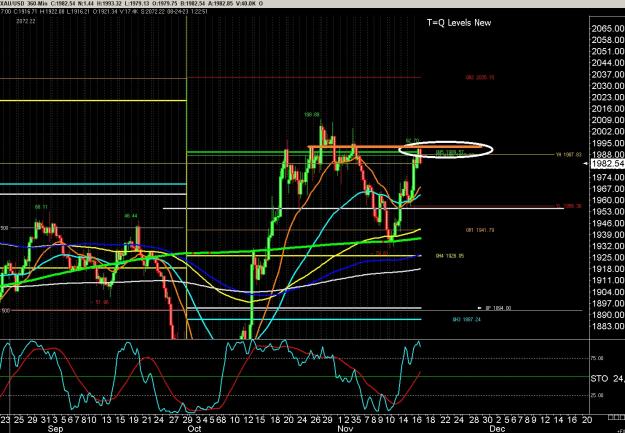Click the 2065.00 price axis label
625x433 pixels.
(608, 28)
